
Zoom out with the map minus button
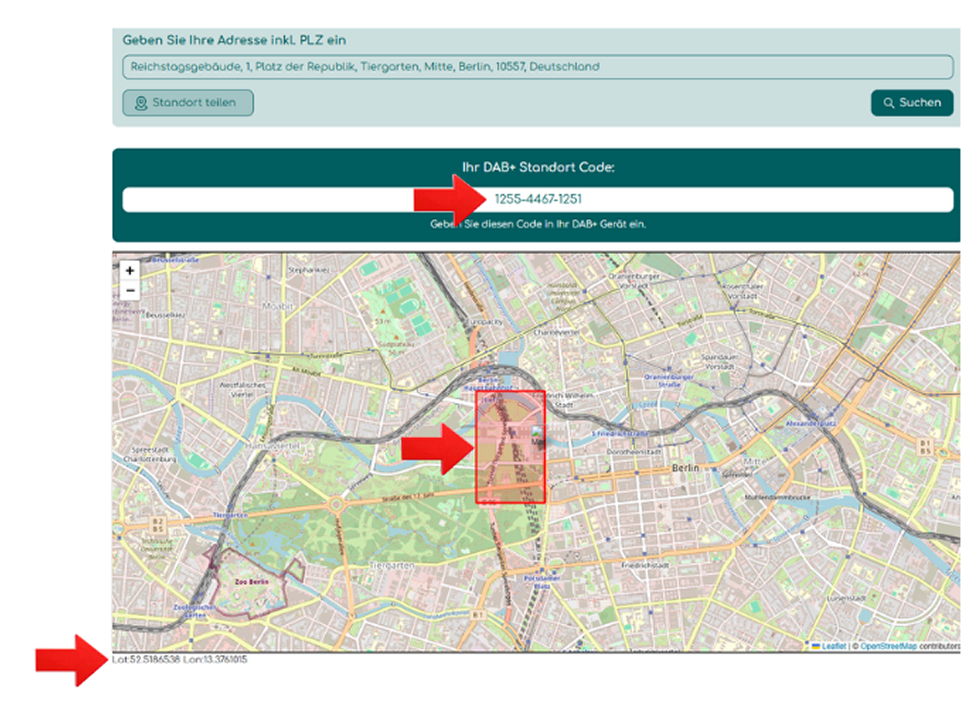point(129,291)
